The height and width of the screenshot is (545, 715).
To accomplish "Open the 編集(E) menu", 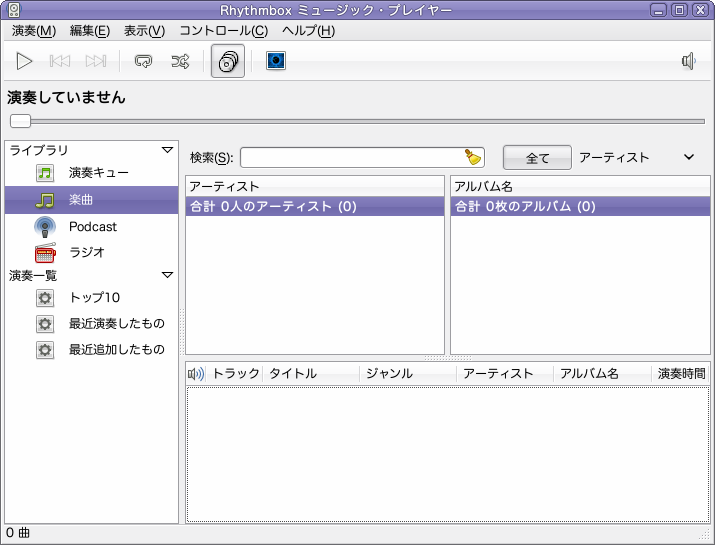I will point(90,31).
